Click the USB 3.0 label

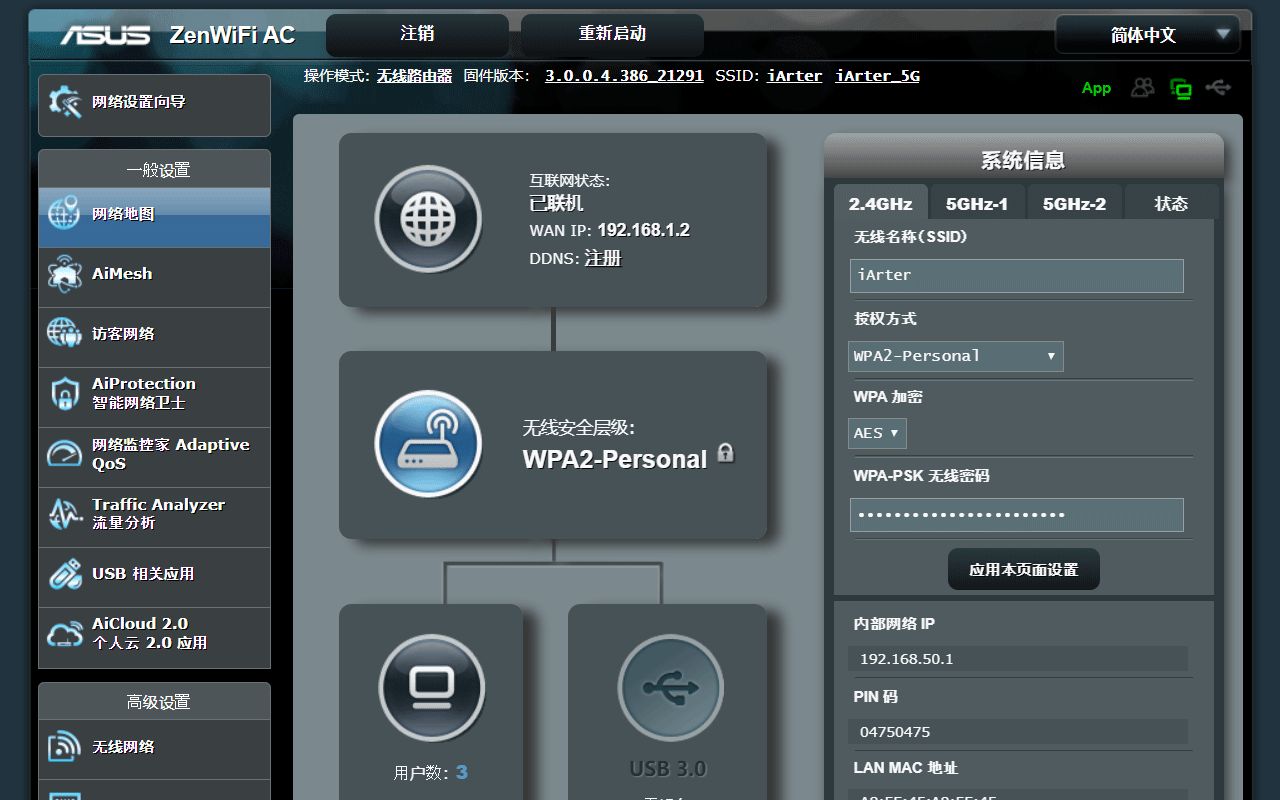pos(668,769)
